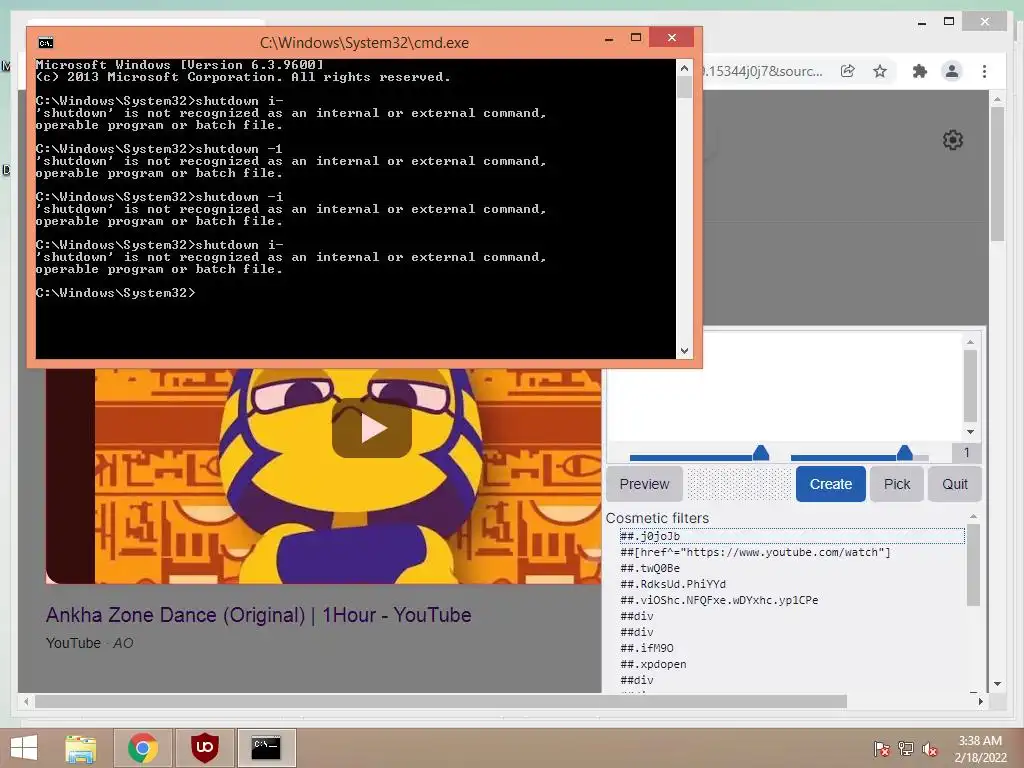Click Quit button in picker
This screenshot has height=768, width=1024.
pyautogui.click(x=955, y=484)
